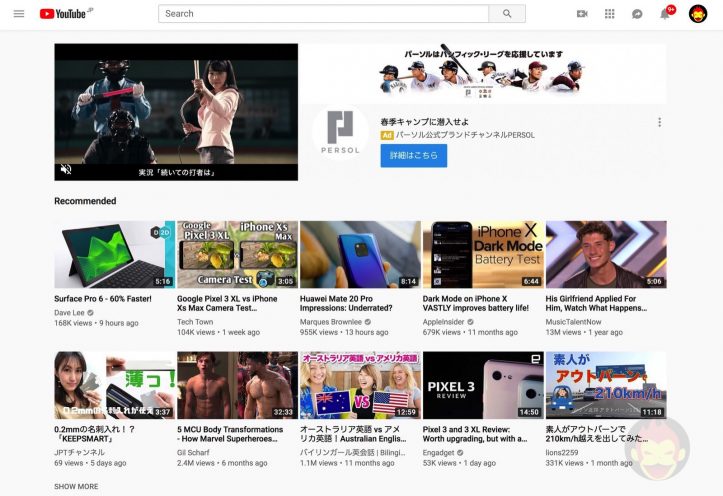Screen dimensions: 723x496
Task: Open the パーソル公式ブランドチャンネルPERSOL channel link
Action: (x=465, y=135)
